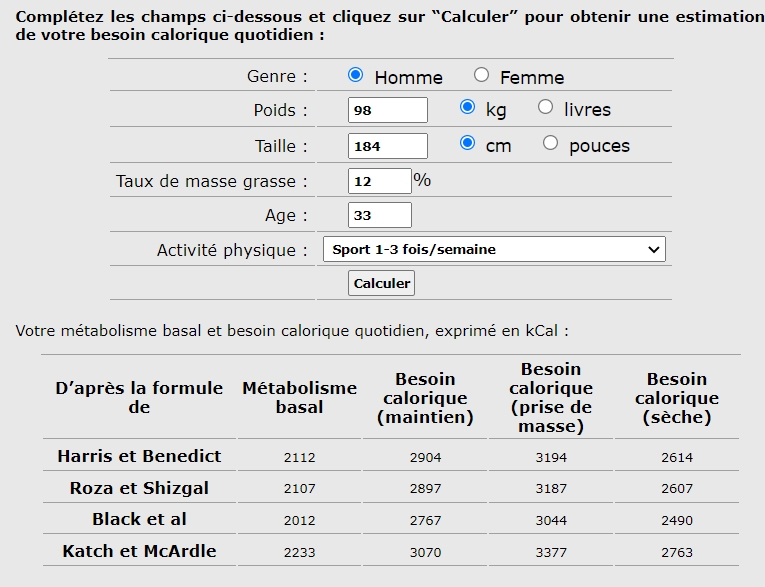Image resolution: width=765 pixels, height=587 pixels.
Task: Select the Femme gender radio button
Action: pyautogui.click(x=482, y=75)
